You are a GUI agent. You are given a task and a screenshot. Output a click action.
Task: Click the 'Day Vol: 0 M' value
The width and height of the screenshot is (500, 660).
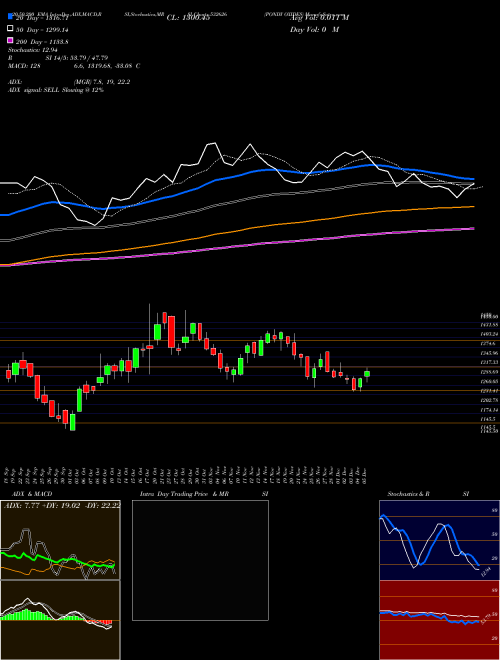[x=314, y=30]
